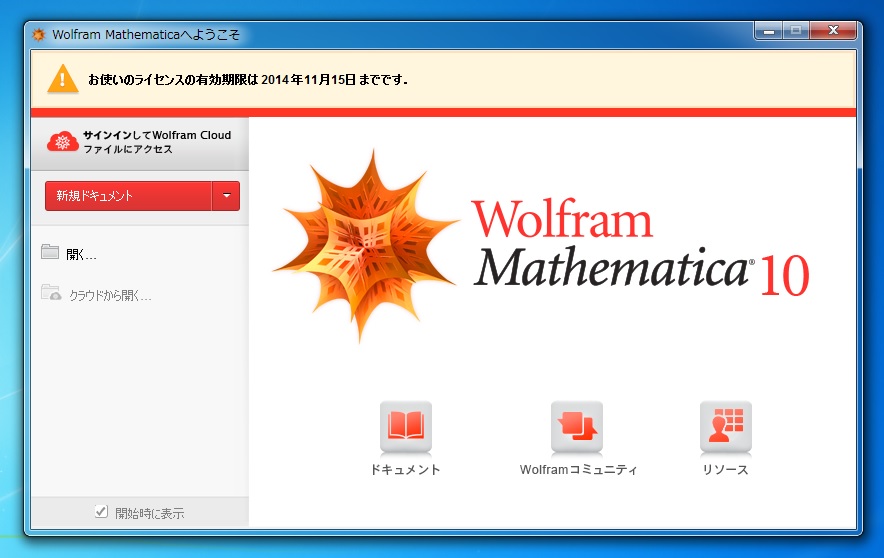Select the 開く... entry
The height and width of the screenshot is (558, 884).
(81, 255)
